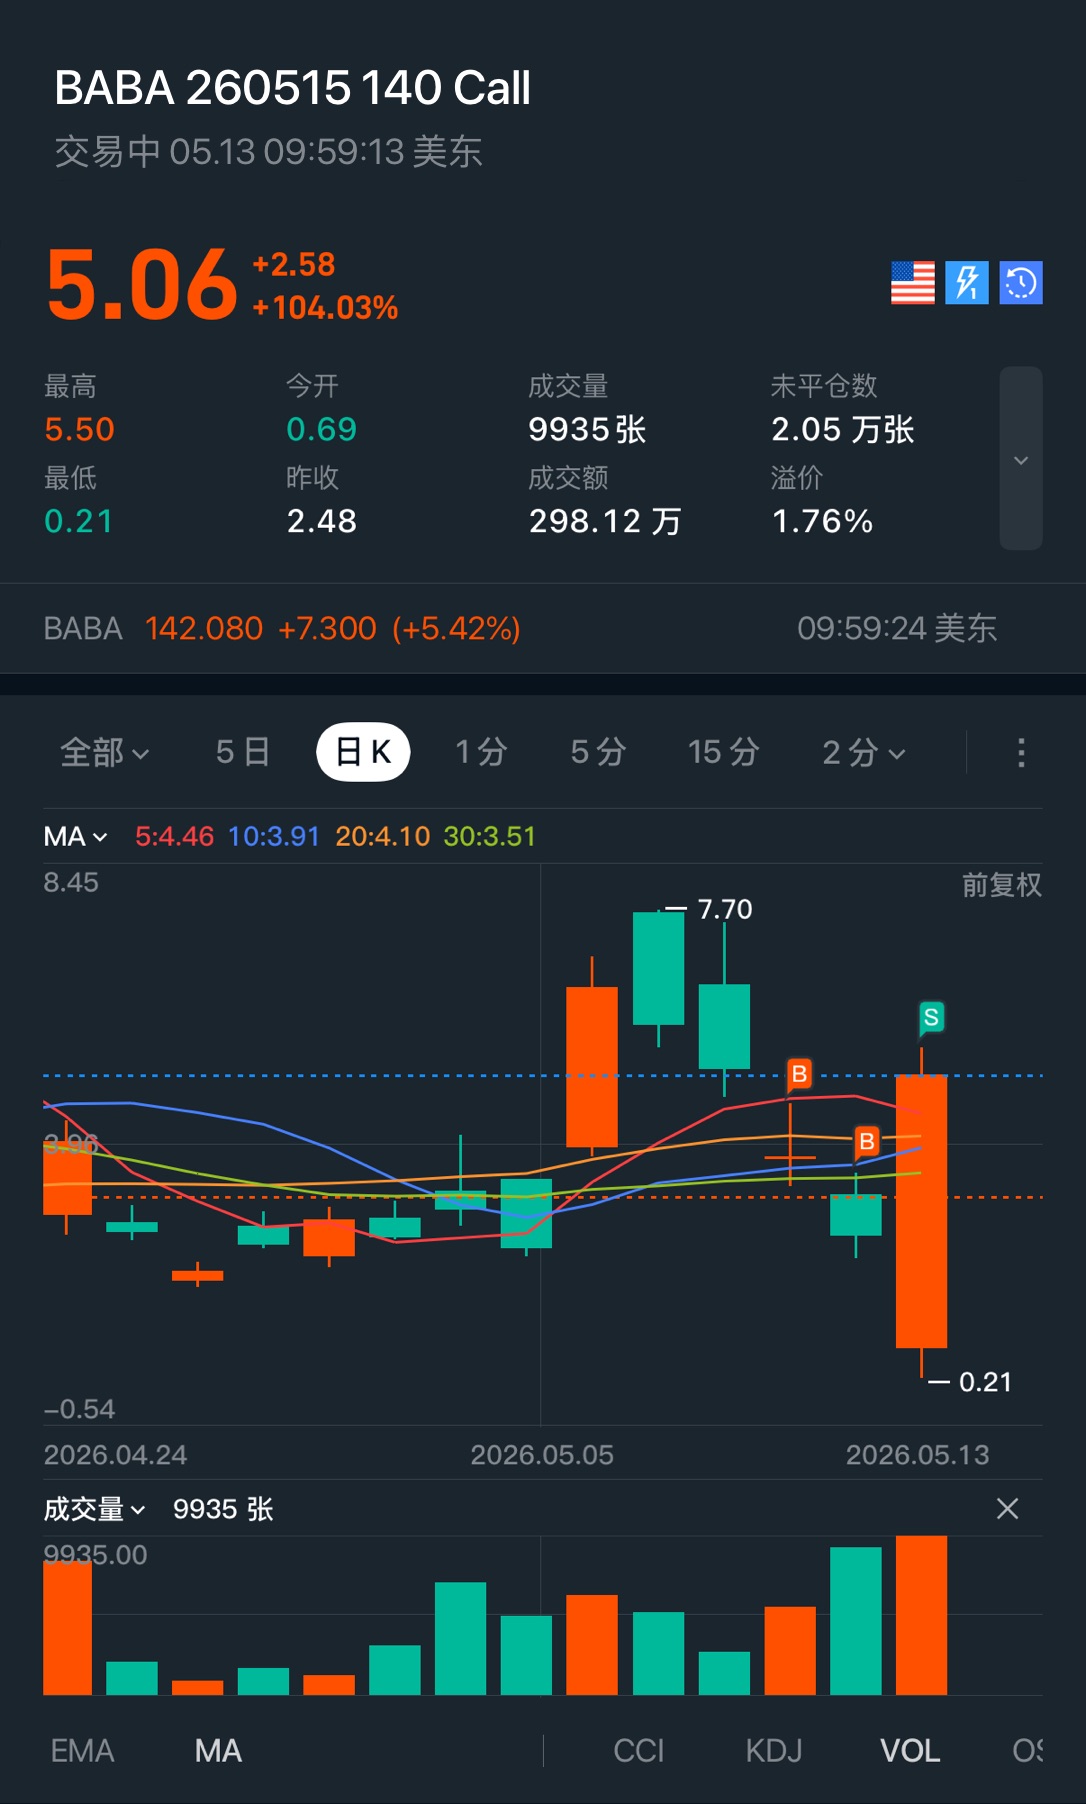The height and width of the screenshot is (1804, 1086).
Task: Expand the quote details panel chevron
Action: click(1021, 459)
